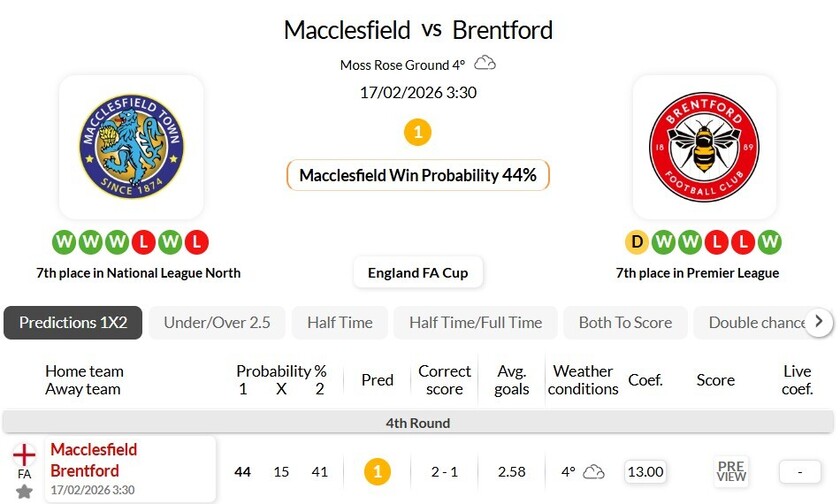This screenshot has width=840, height=504.
Task: Click Macclesfield's first green W form badge
Action: point(65,242)
